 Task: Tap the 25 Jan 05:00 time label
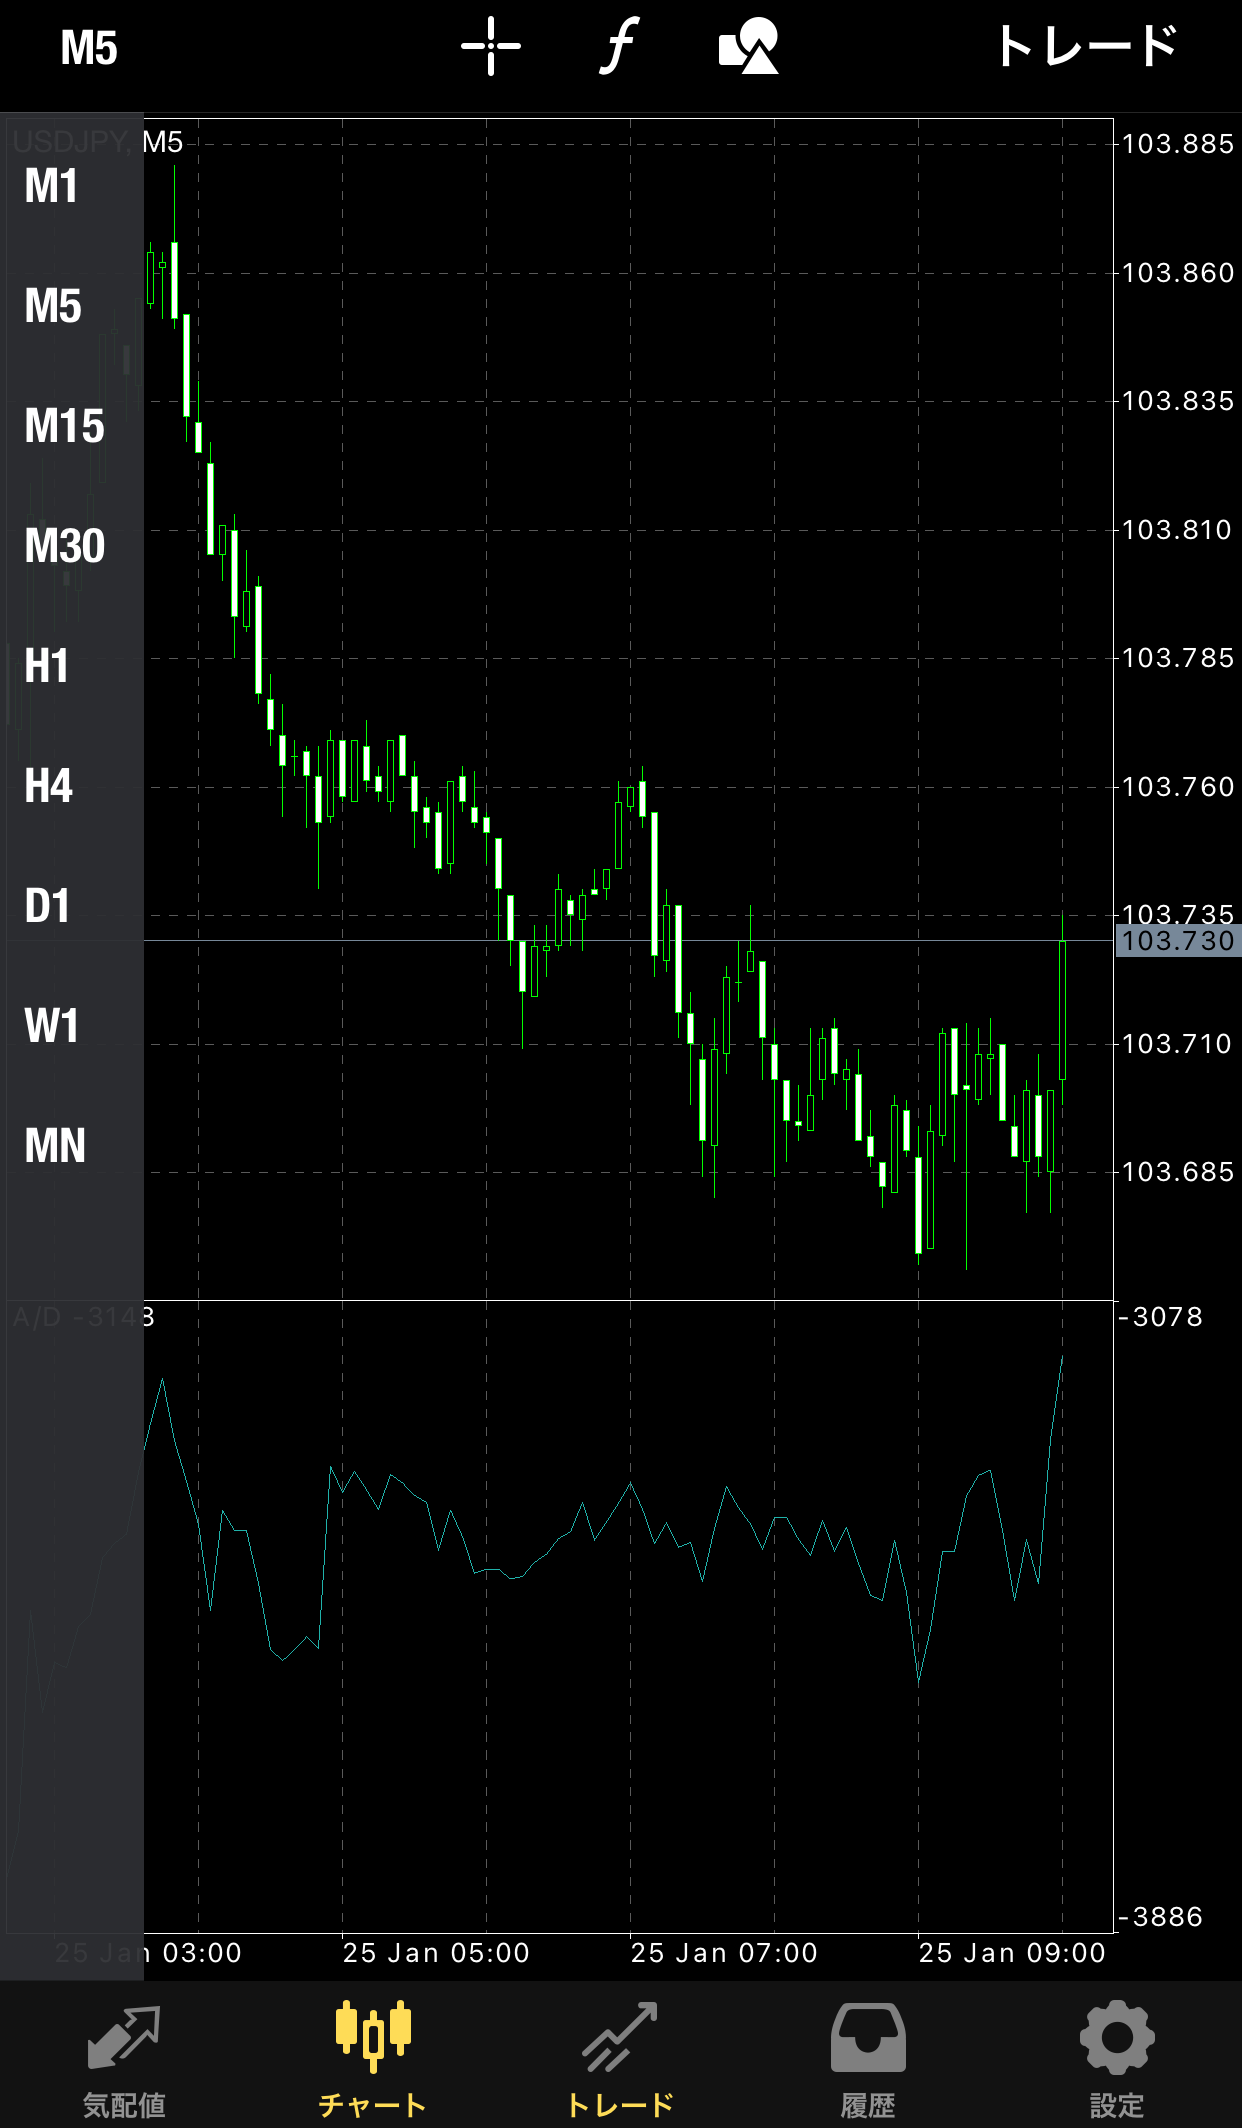tap(436, 1953)
